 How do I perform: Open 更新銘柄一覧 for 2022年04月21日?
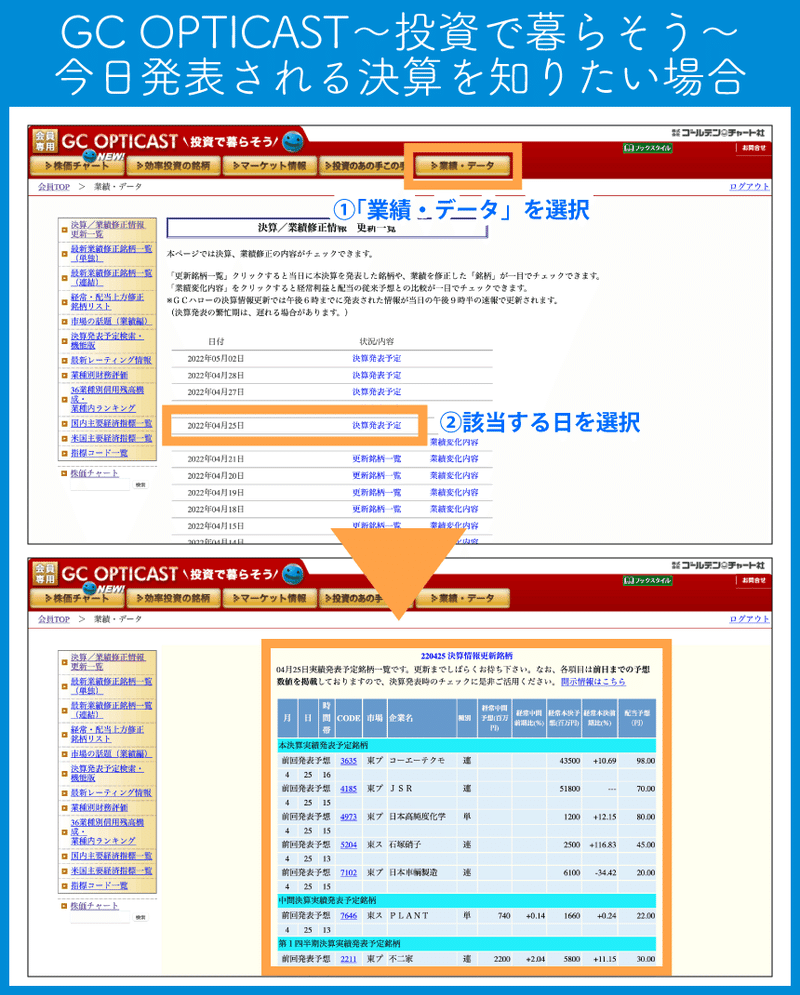coord(376,459)
